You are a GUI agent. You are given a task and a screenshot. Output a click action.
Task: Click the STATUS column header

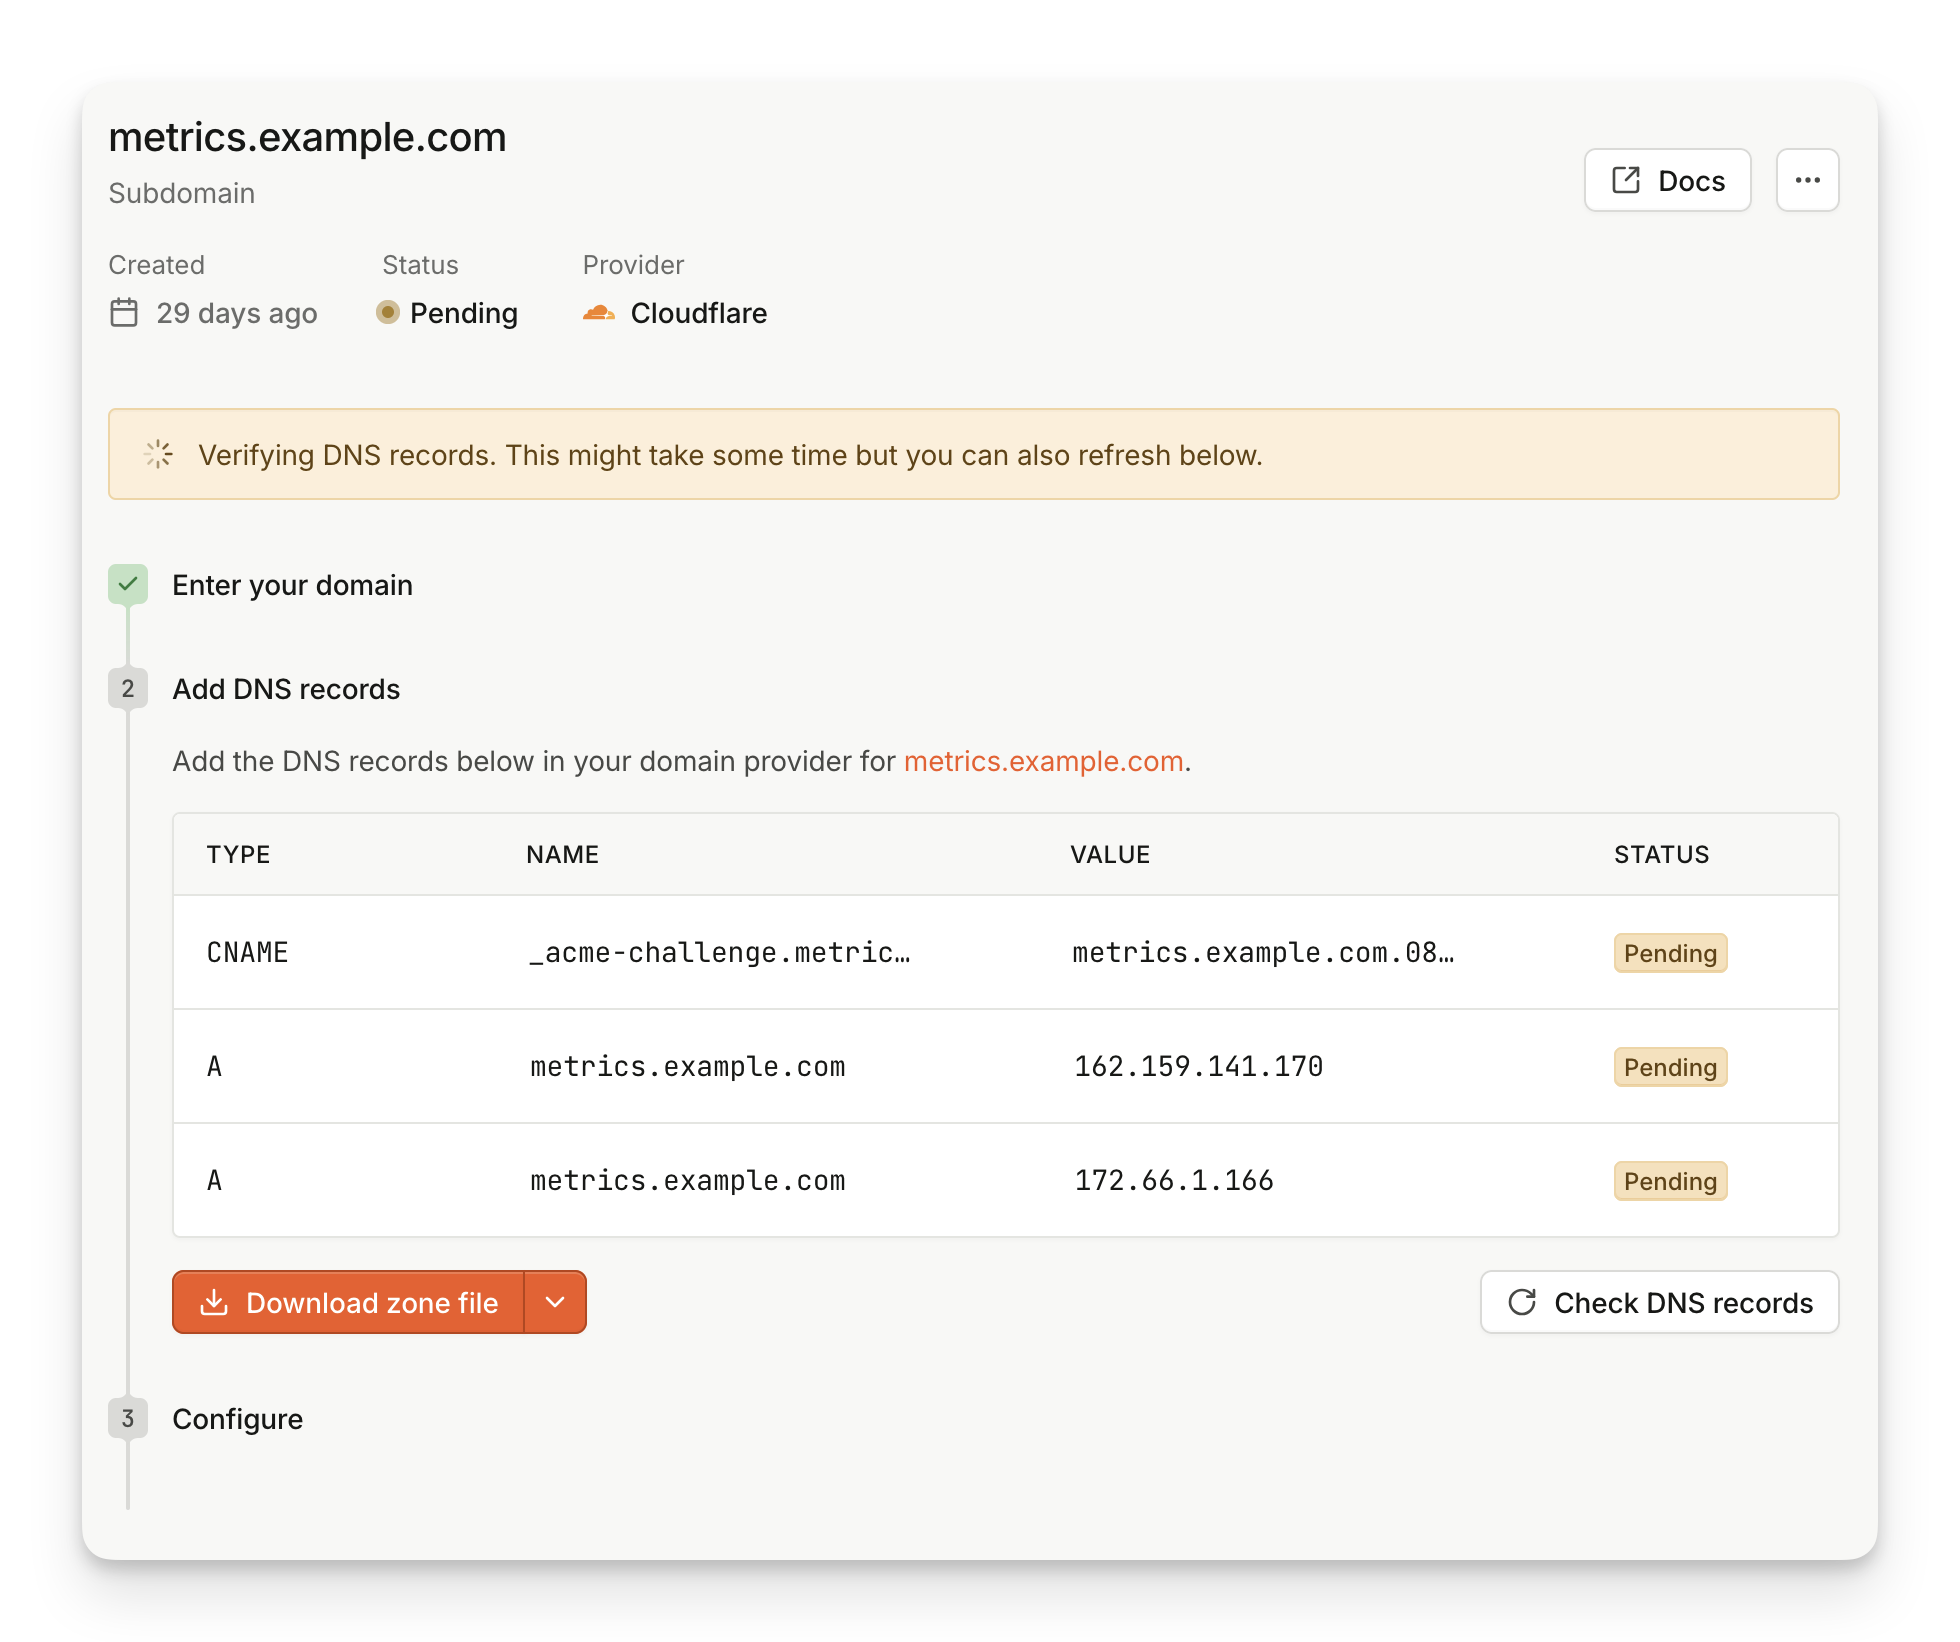click(x=1661, y=854)
